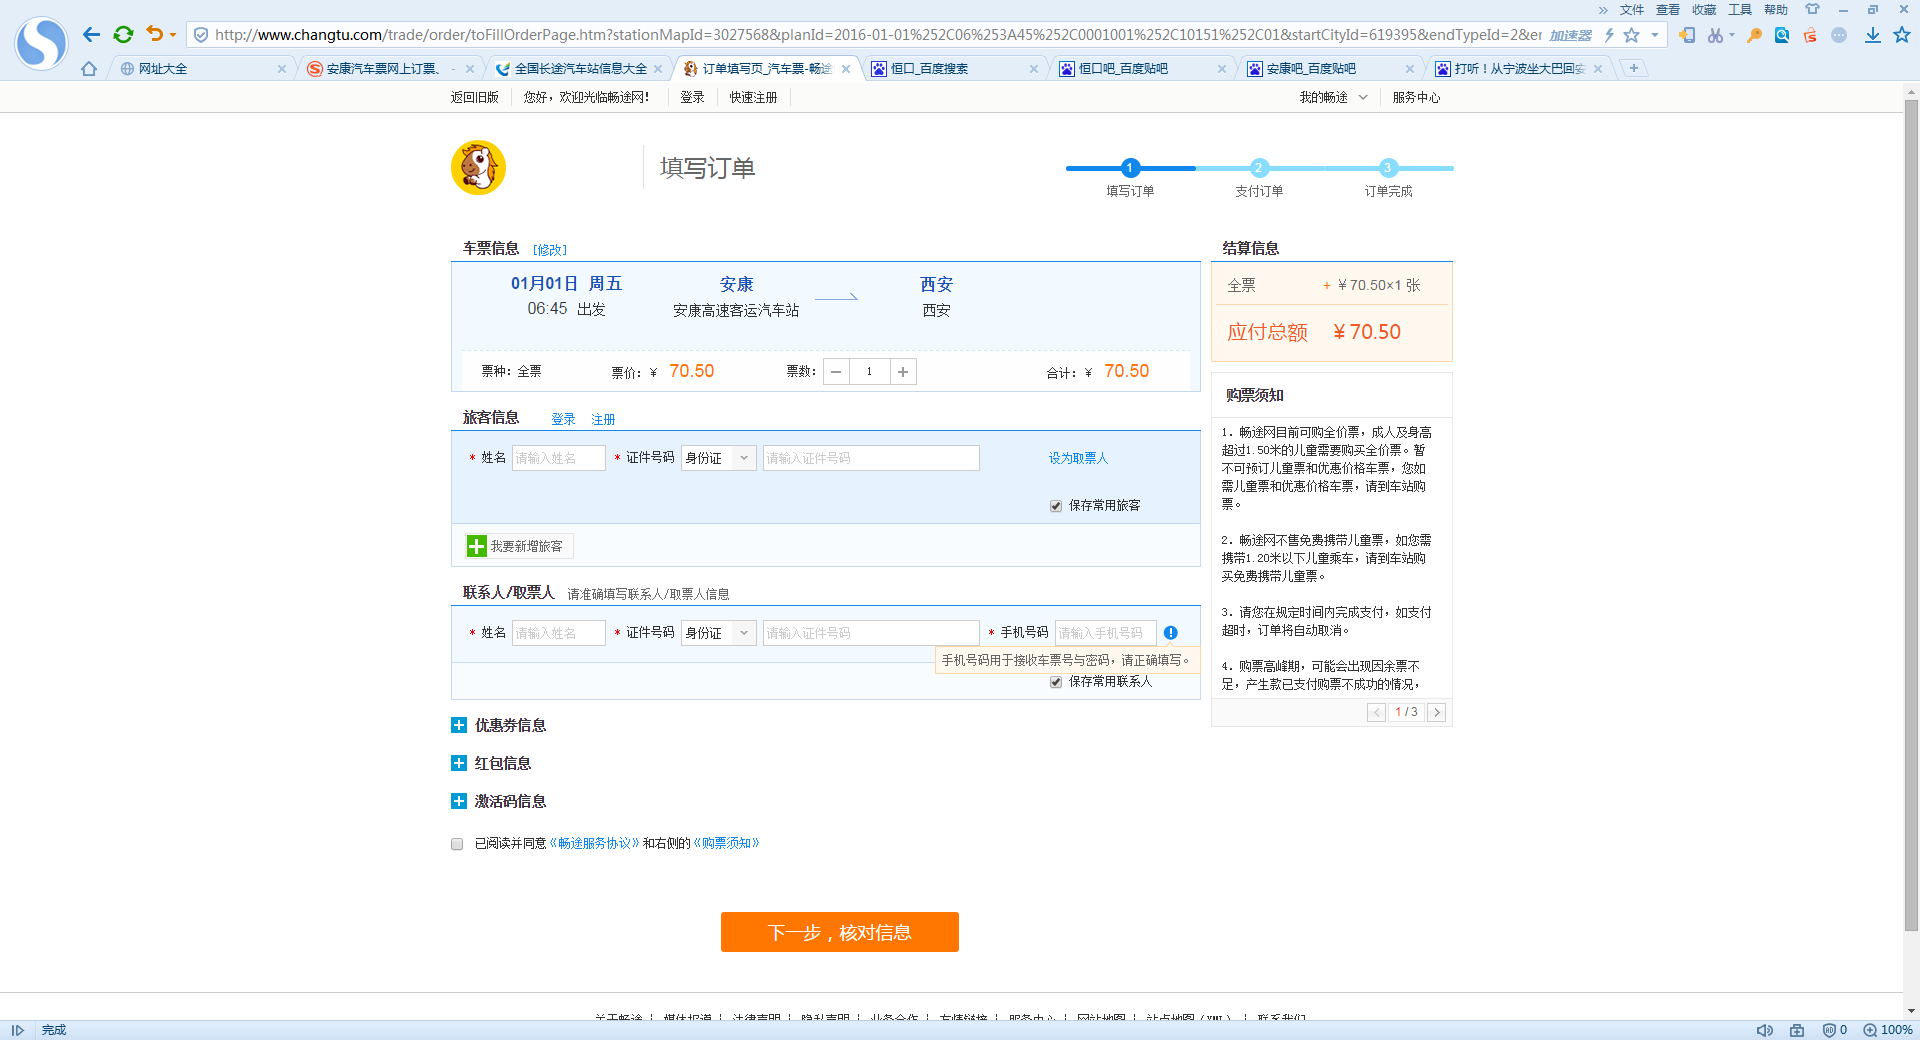Click the orange undo-close-tab arrow icon
Screen dimensions: 1920x1040
click(x=154, y=34)
